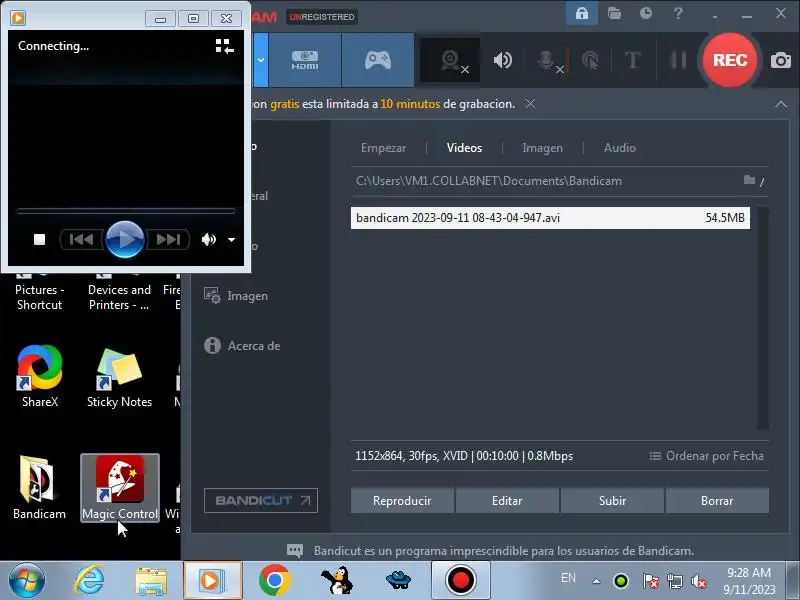Switch to the Empezar tab
This screenshot has width=800, height=600.
point(383,148)
